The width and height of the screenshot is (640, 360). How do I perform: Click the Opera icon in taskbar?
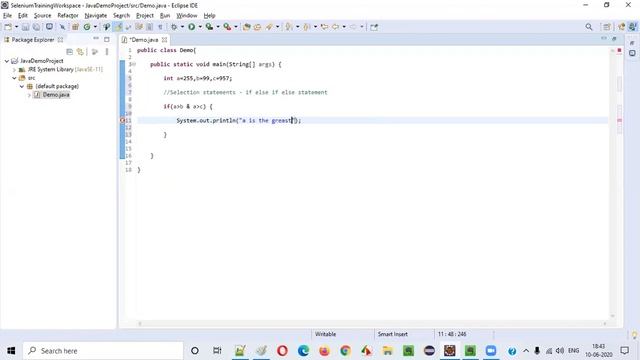282,351
